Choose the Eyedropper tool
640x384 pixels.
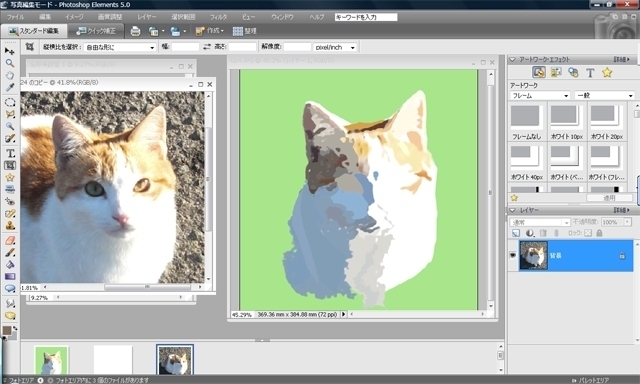[x=10, y=87]
